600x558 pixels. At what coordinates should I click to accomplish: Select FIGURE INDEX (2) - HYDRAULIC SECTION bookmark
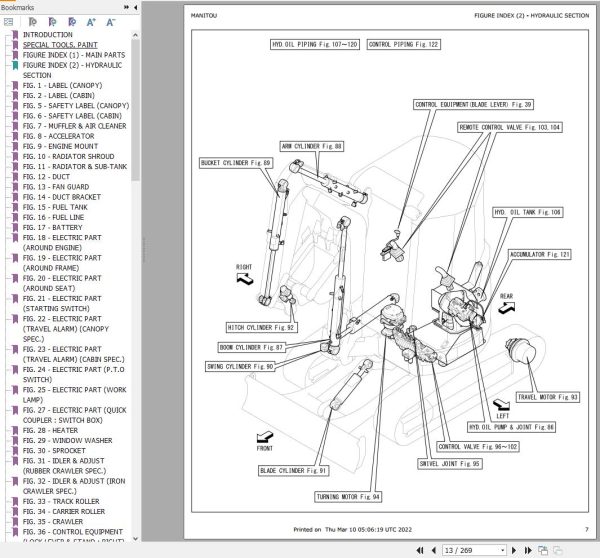click(72, 70)
